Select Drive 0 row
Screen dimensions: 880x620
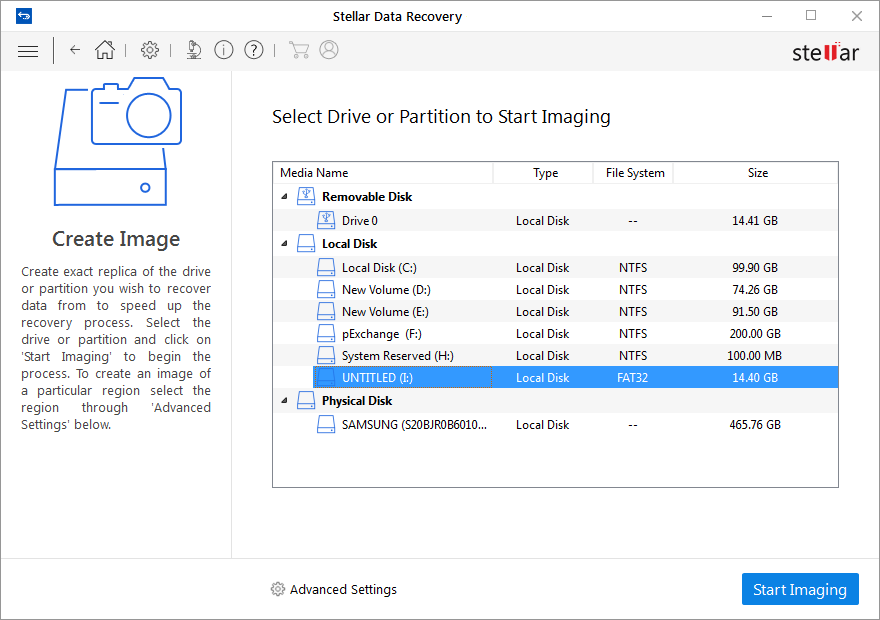click(556, 221)
